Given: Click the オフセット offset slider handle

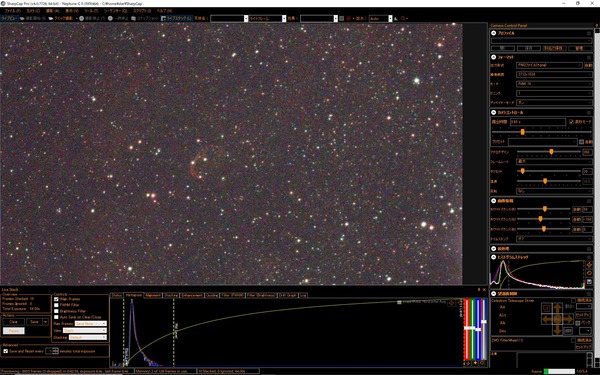Looking at the screenshot, I should pyautogui.click(x=522, y=171).
